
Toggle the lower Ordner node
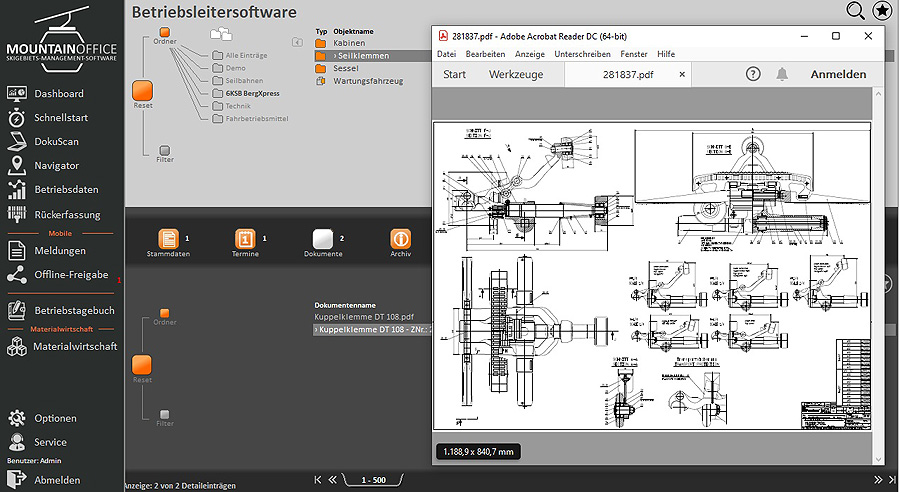tap(165, 313)
